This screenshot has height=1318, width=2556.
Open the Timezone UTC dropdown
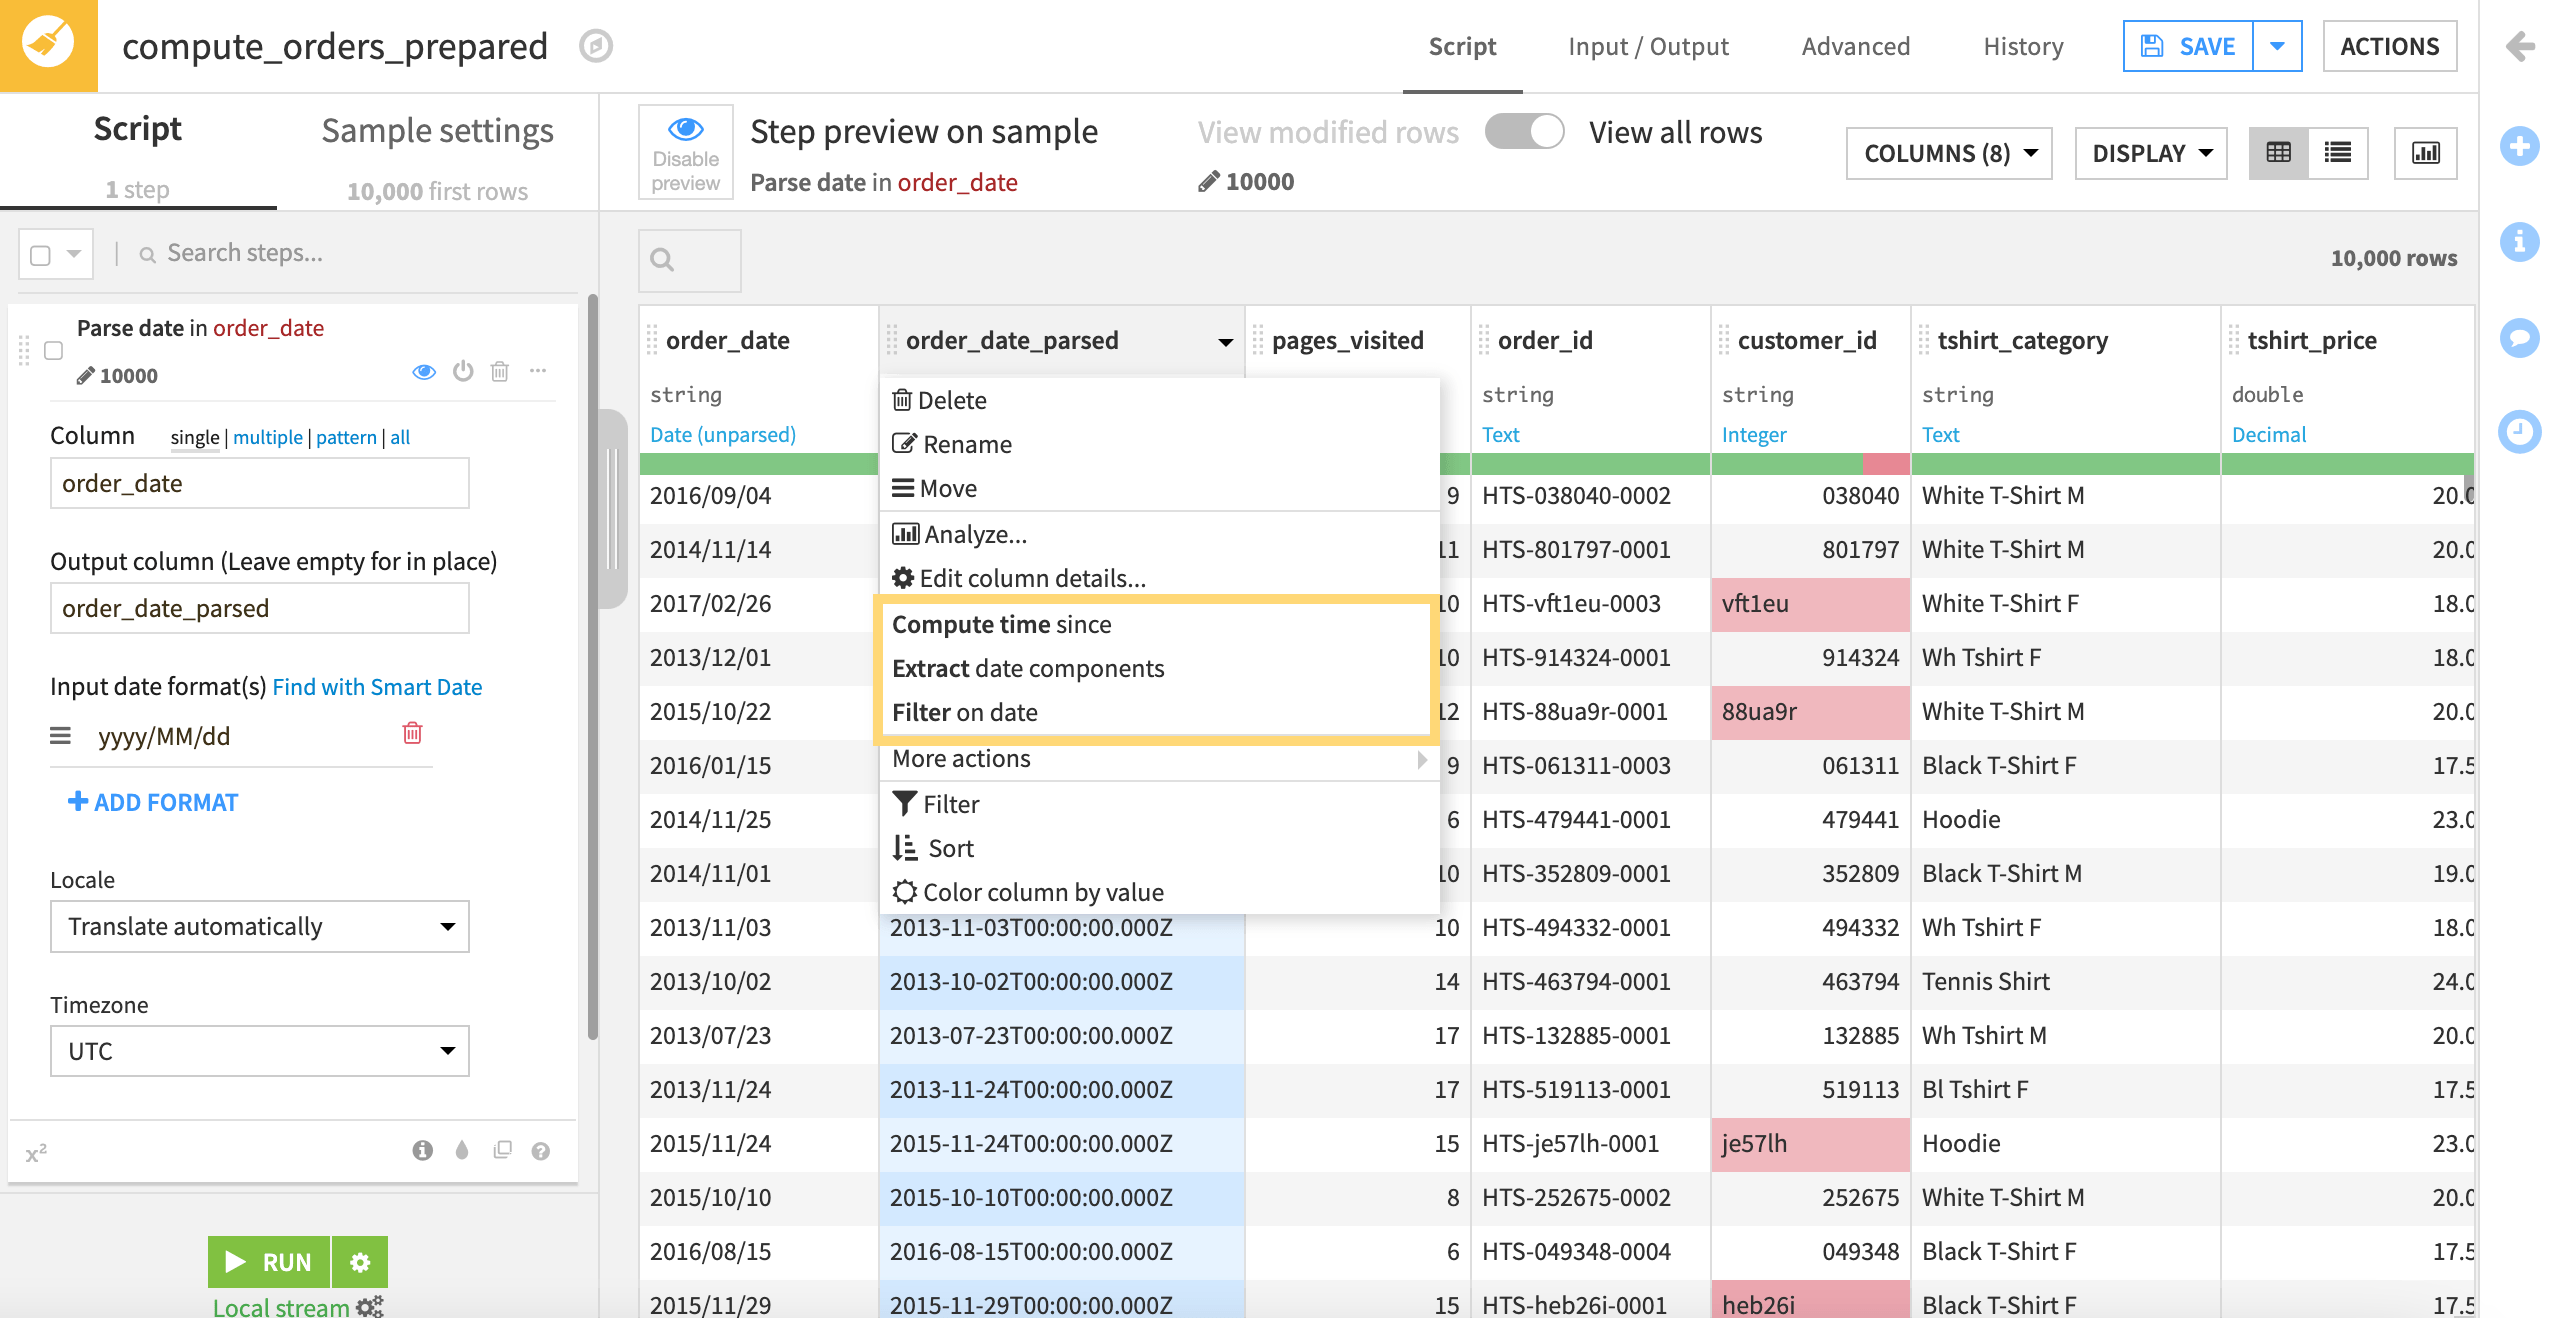point(260,1051)
